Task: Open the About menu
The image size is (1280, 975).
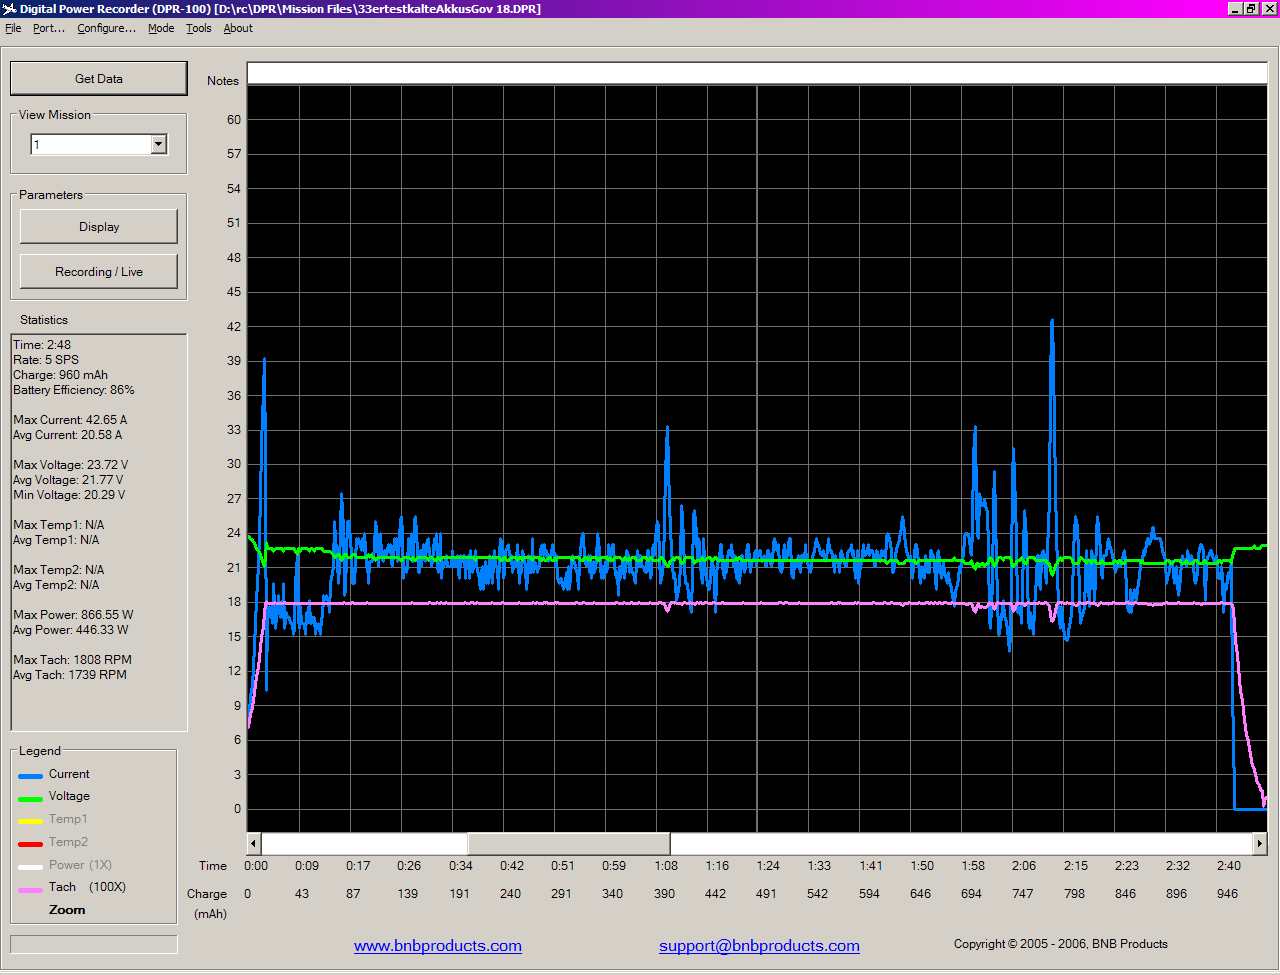Action: [238, 28]
